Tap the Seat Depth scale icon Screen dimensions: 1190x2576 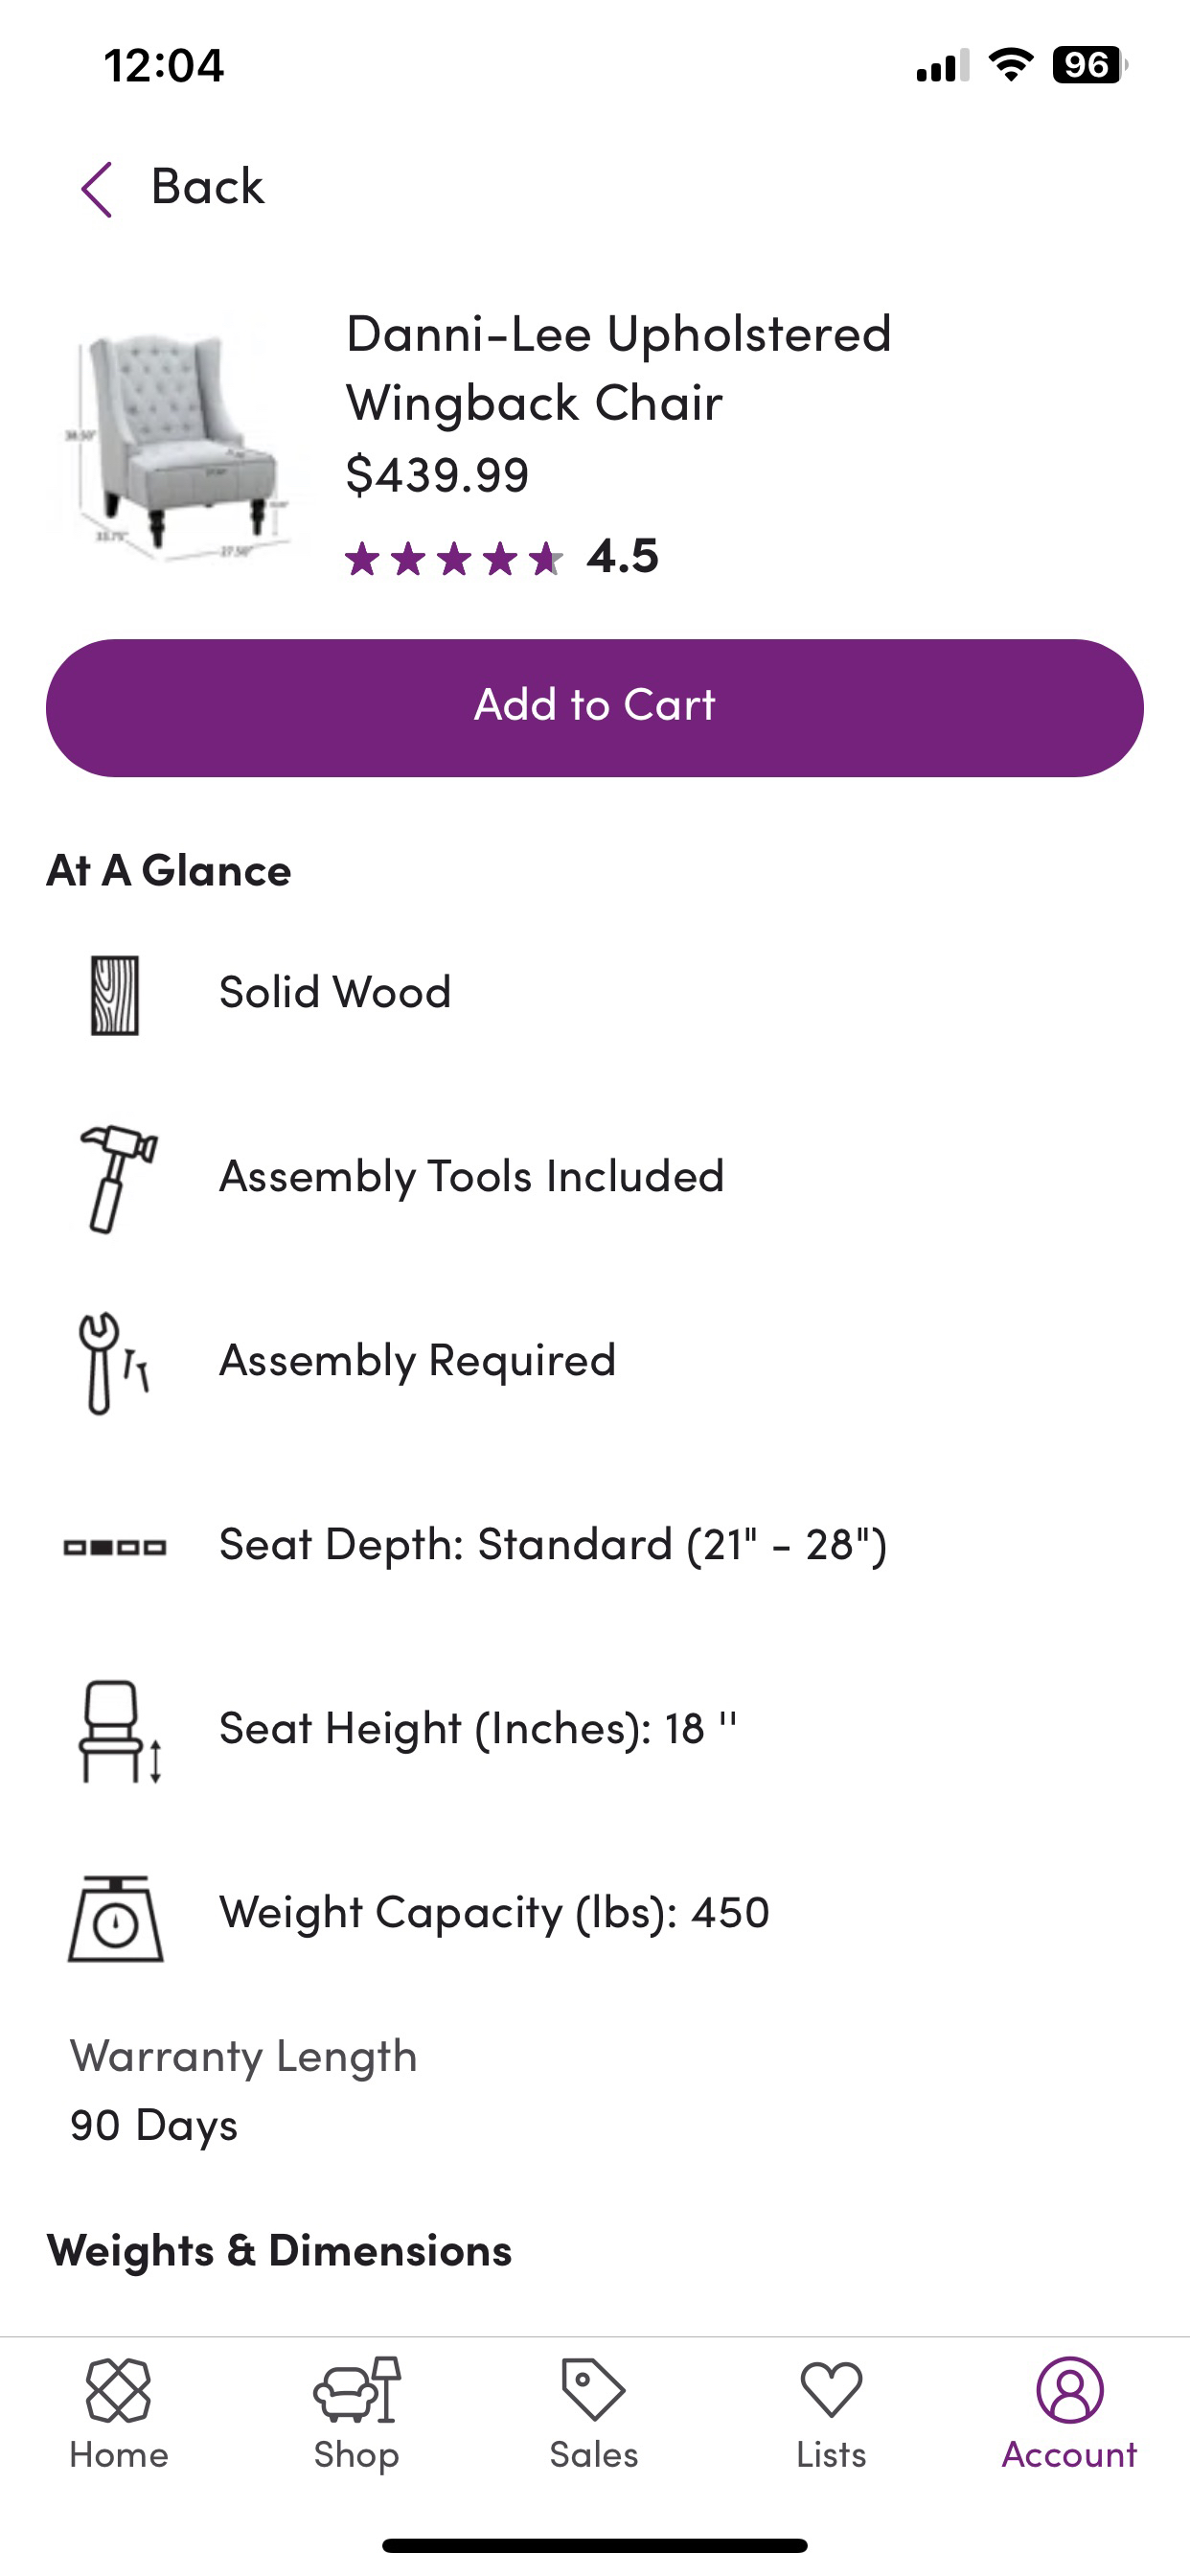tap(115, 1547)
